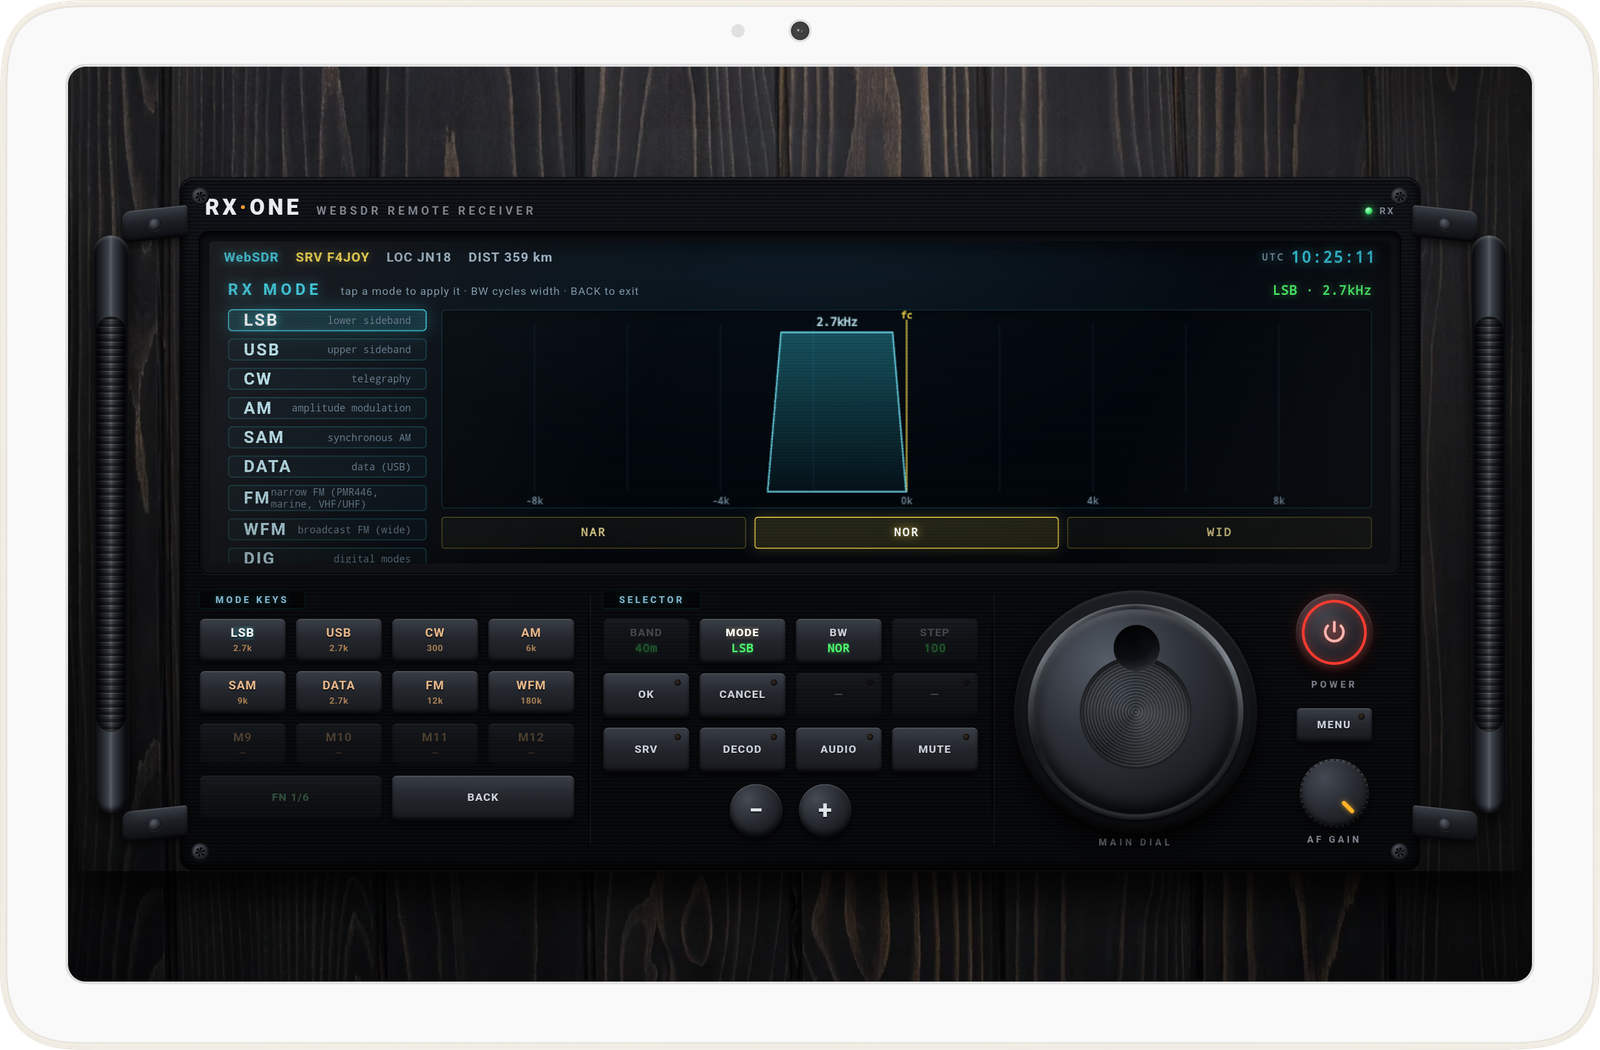
Task: Open the MENU button
Action: (1334, 724)
